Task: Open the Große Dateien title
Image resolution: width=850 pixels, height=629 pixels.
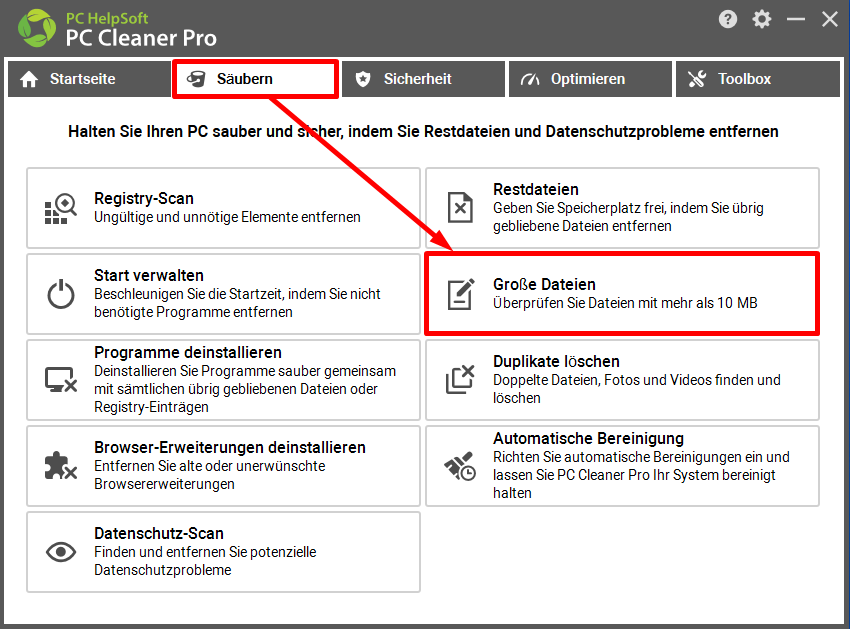Action: coord(544,285)
